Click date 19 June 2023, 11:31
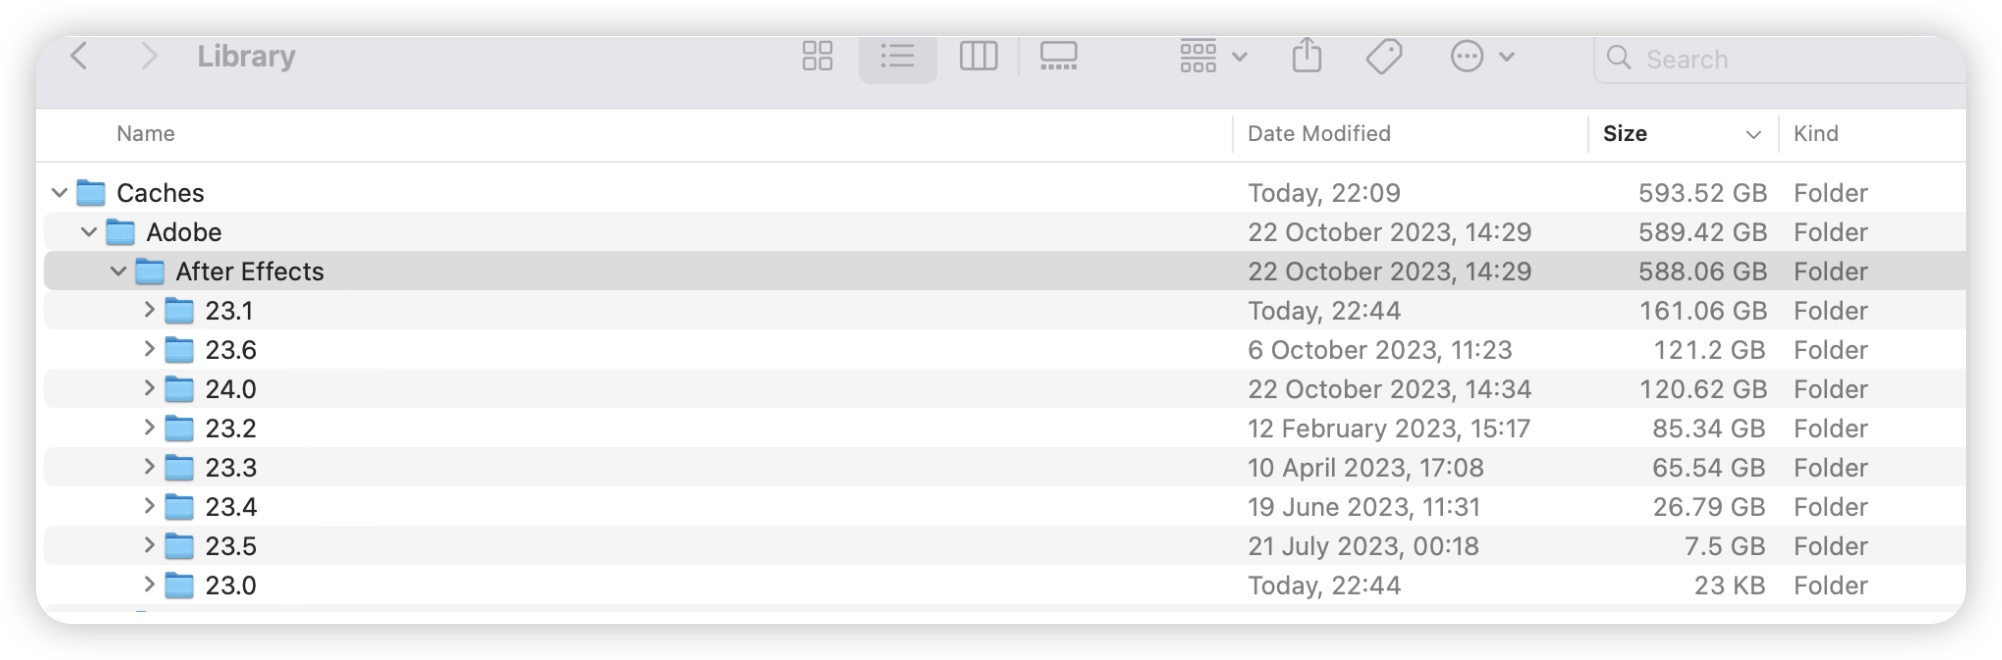 1363,507
